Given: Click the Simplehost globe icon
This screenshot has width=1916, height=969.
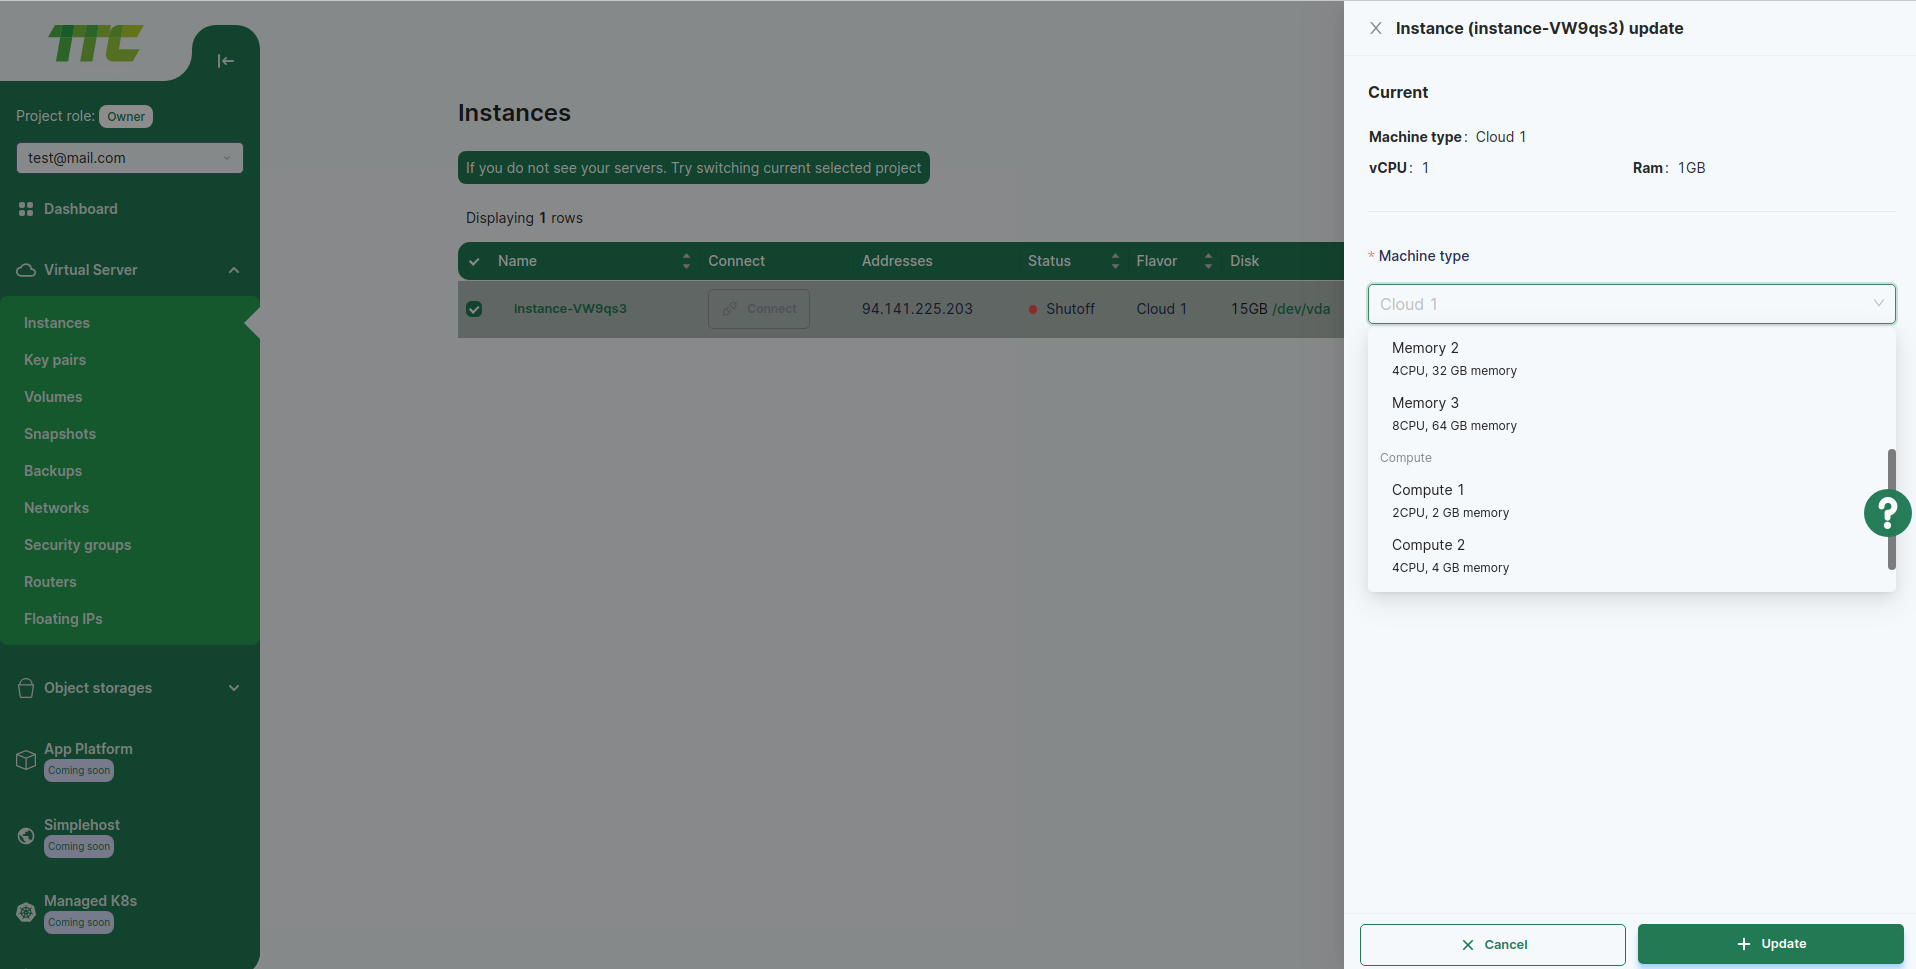Looking at the screenshot, I should coord(26,836).
